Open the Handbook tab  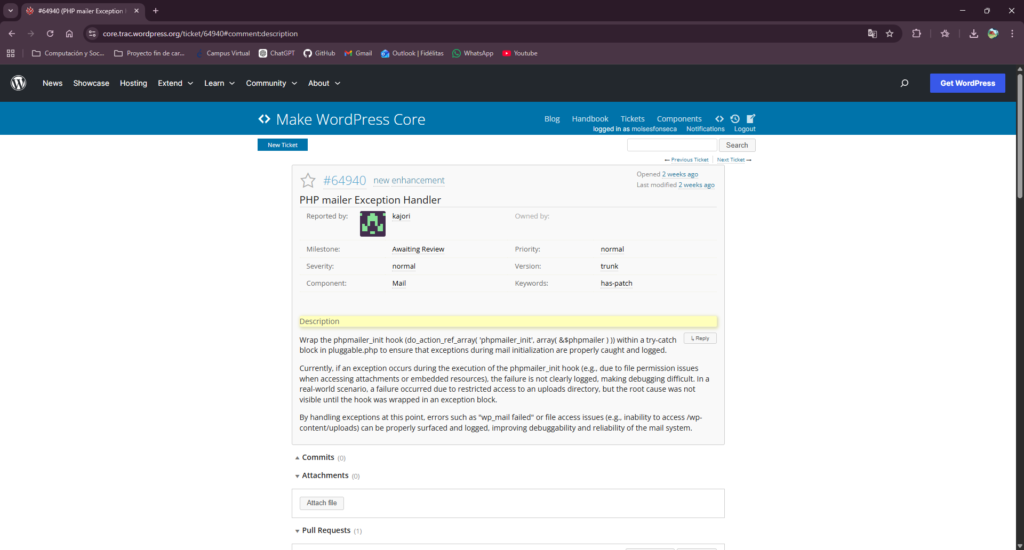(x=590, y=119)
